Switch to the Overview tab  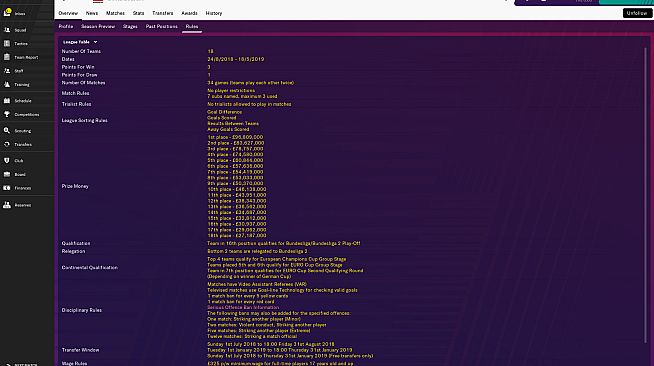68,13
